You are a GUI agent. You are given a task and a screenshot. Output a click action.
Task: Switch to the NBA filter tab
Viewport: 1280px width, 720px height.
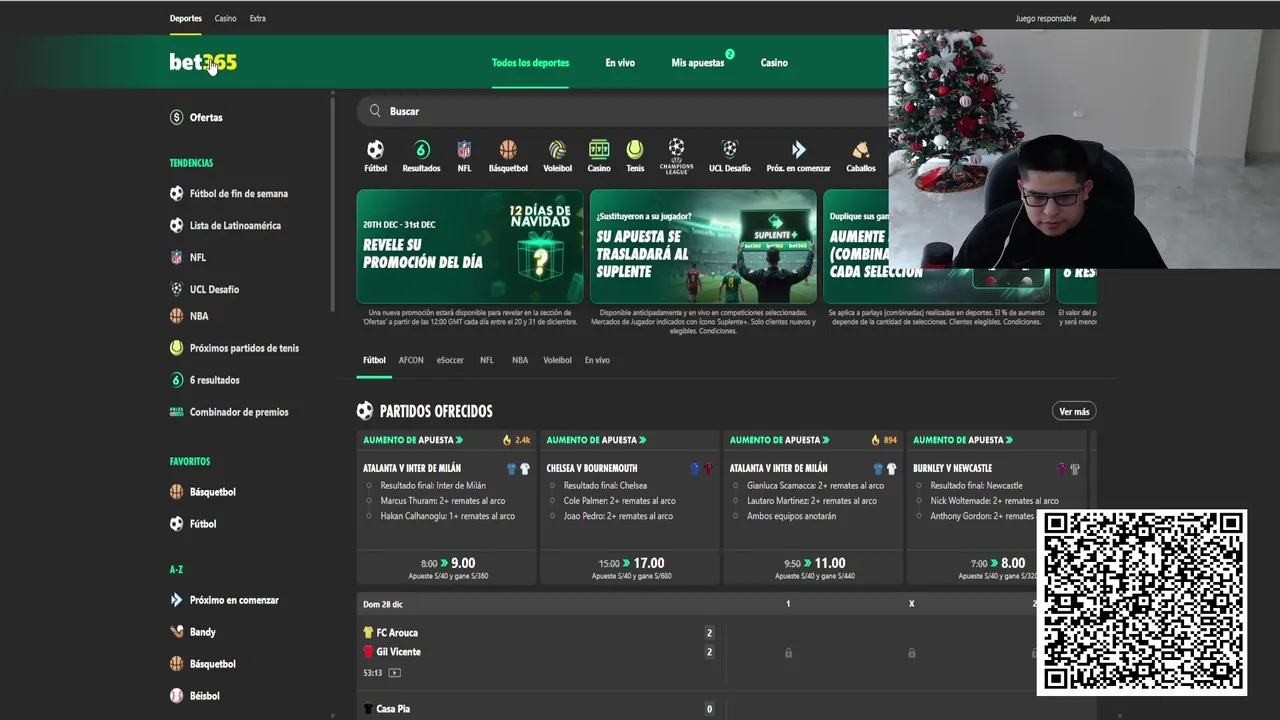point(520,360)
